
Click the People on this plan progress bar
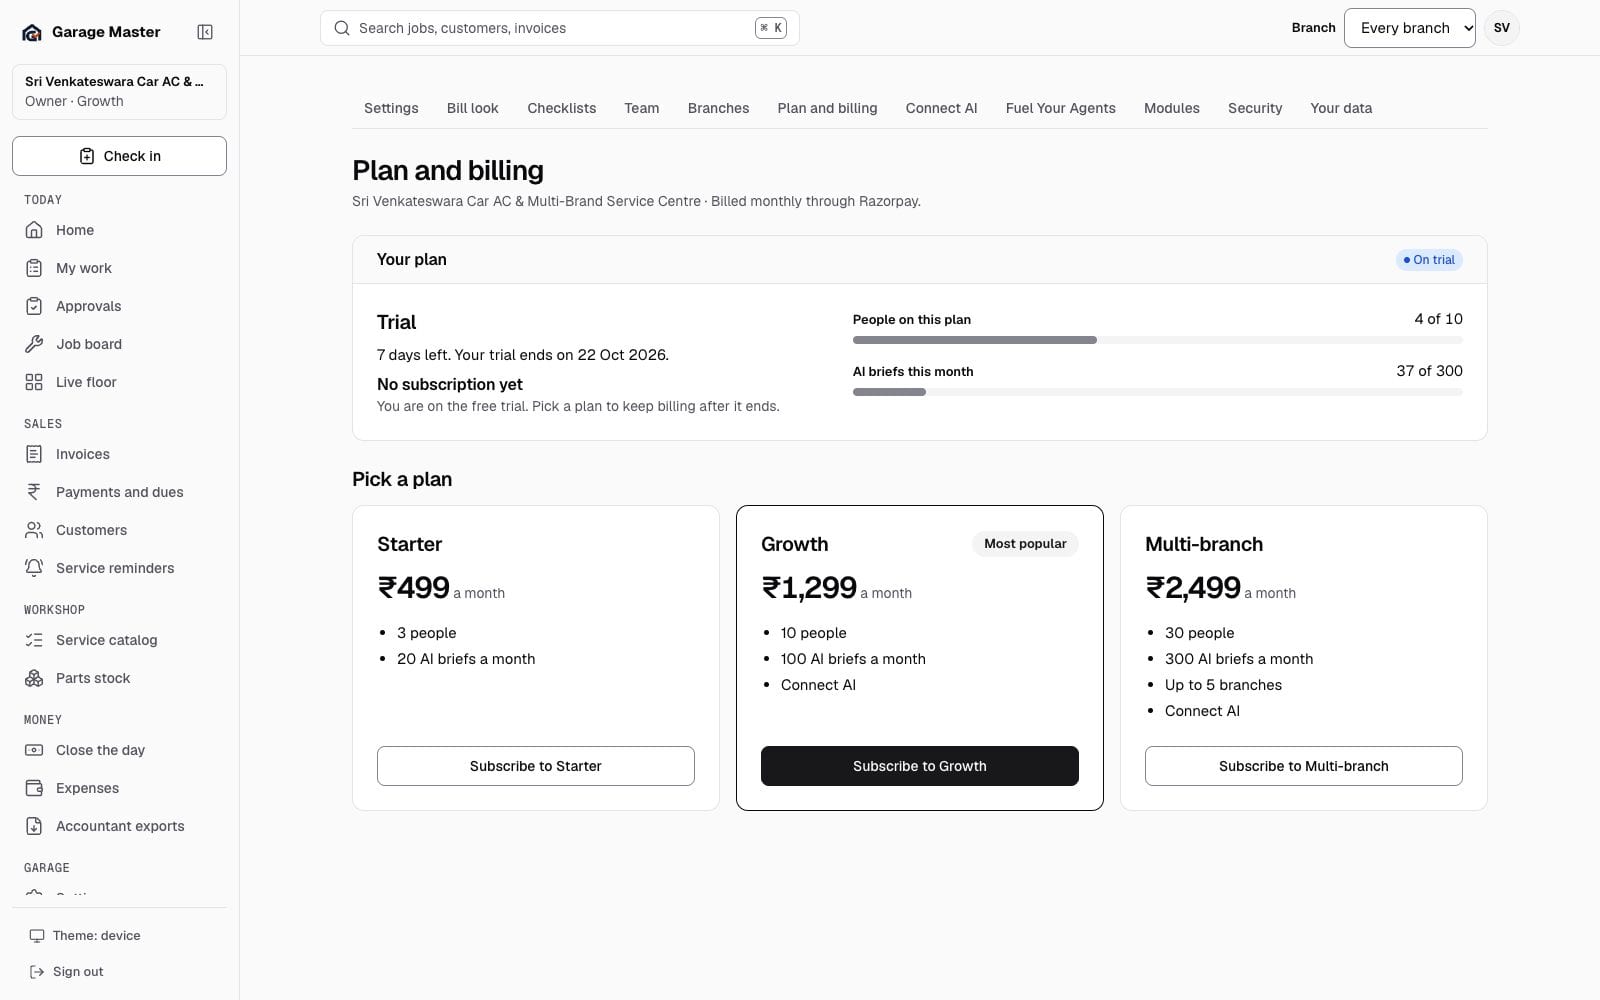click(1157, 340)
